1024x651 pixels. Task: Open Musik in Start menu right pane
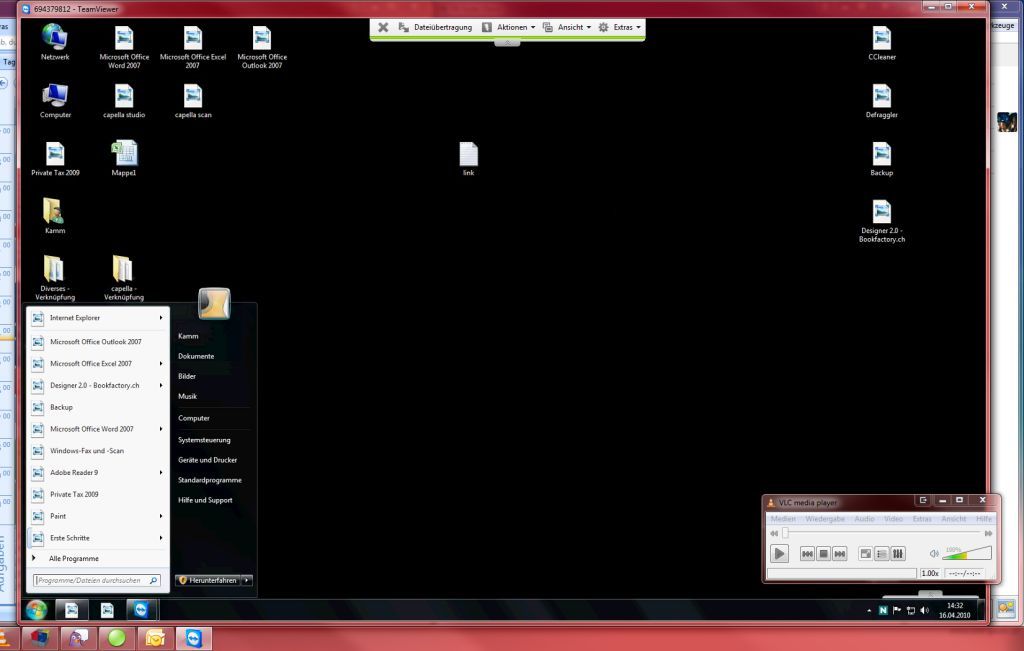[x=187, y=396]
